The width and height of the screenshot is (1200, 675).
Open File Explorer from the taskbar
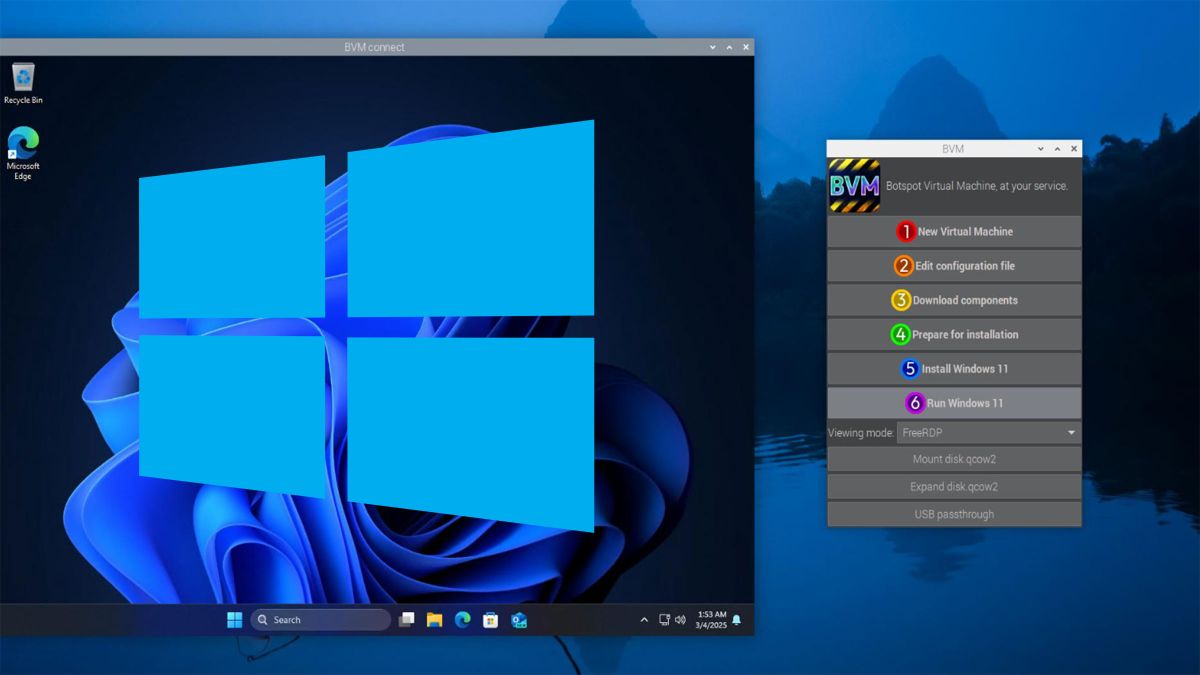(433, 619)
